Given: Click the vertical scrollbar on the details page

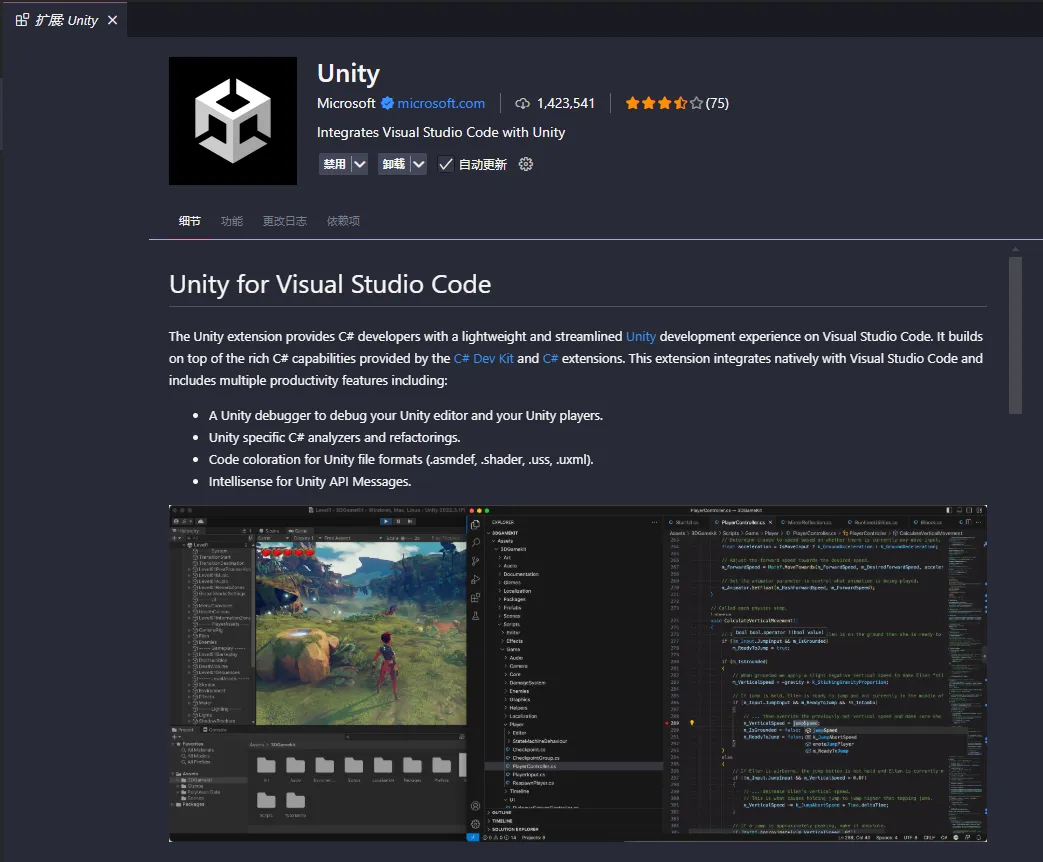Looking at the screenshot, I should click(1015, 335).
